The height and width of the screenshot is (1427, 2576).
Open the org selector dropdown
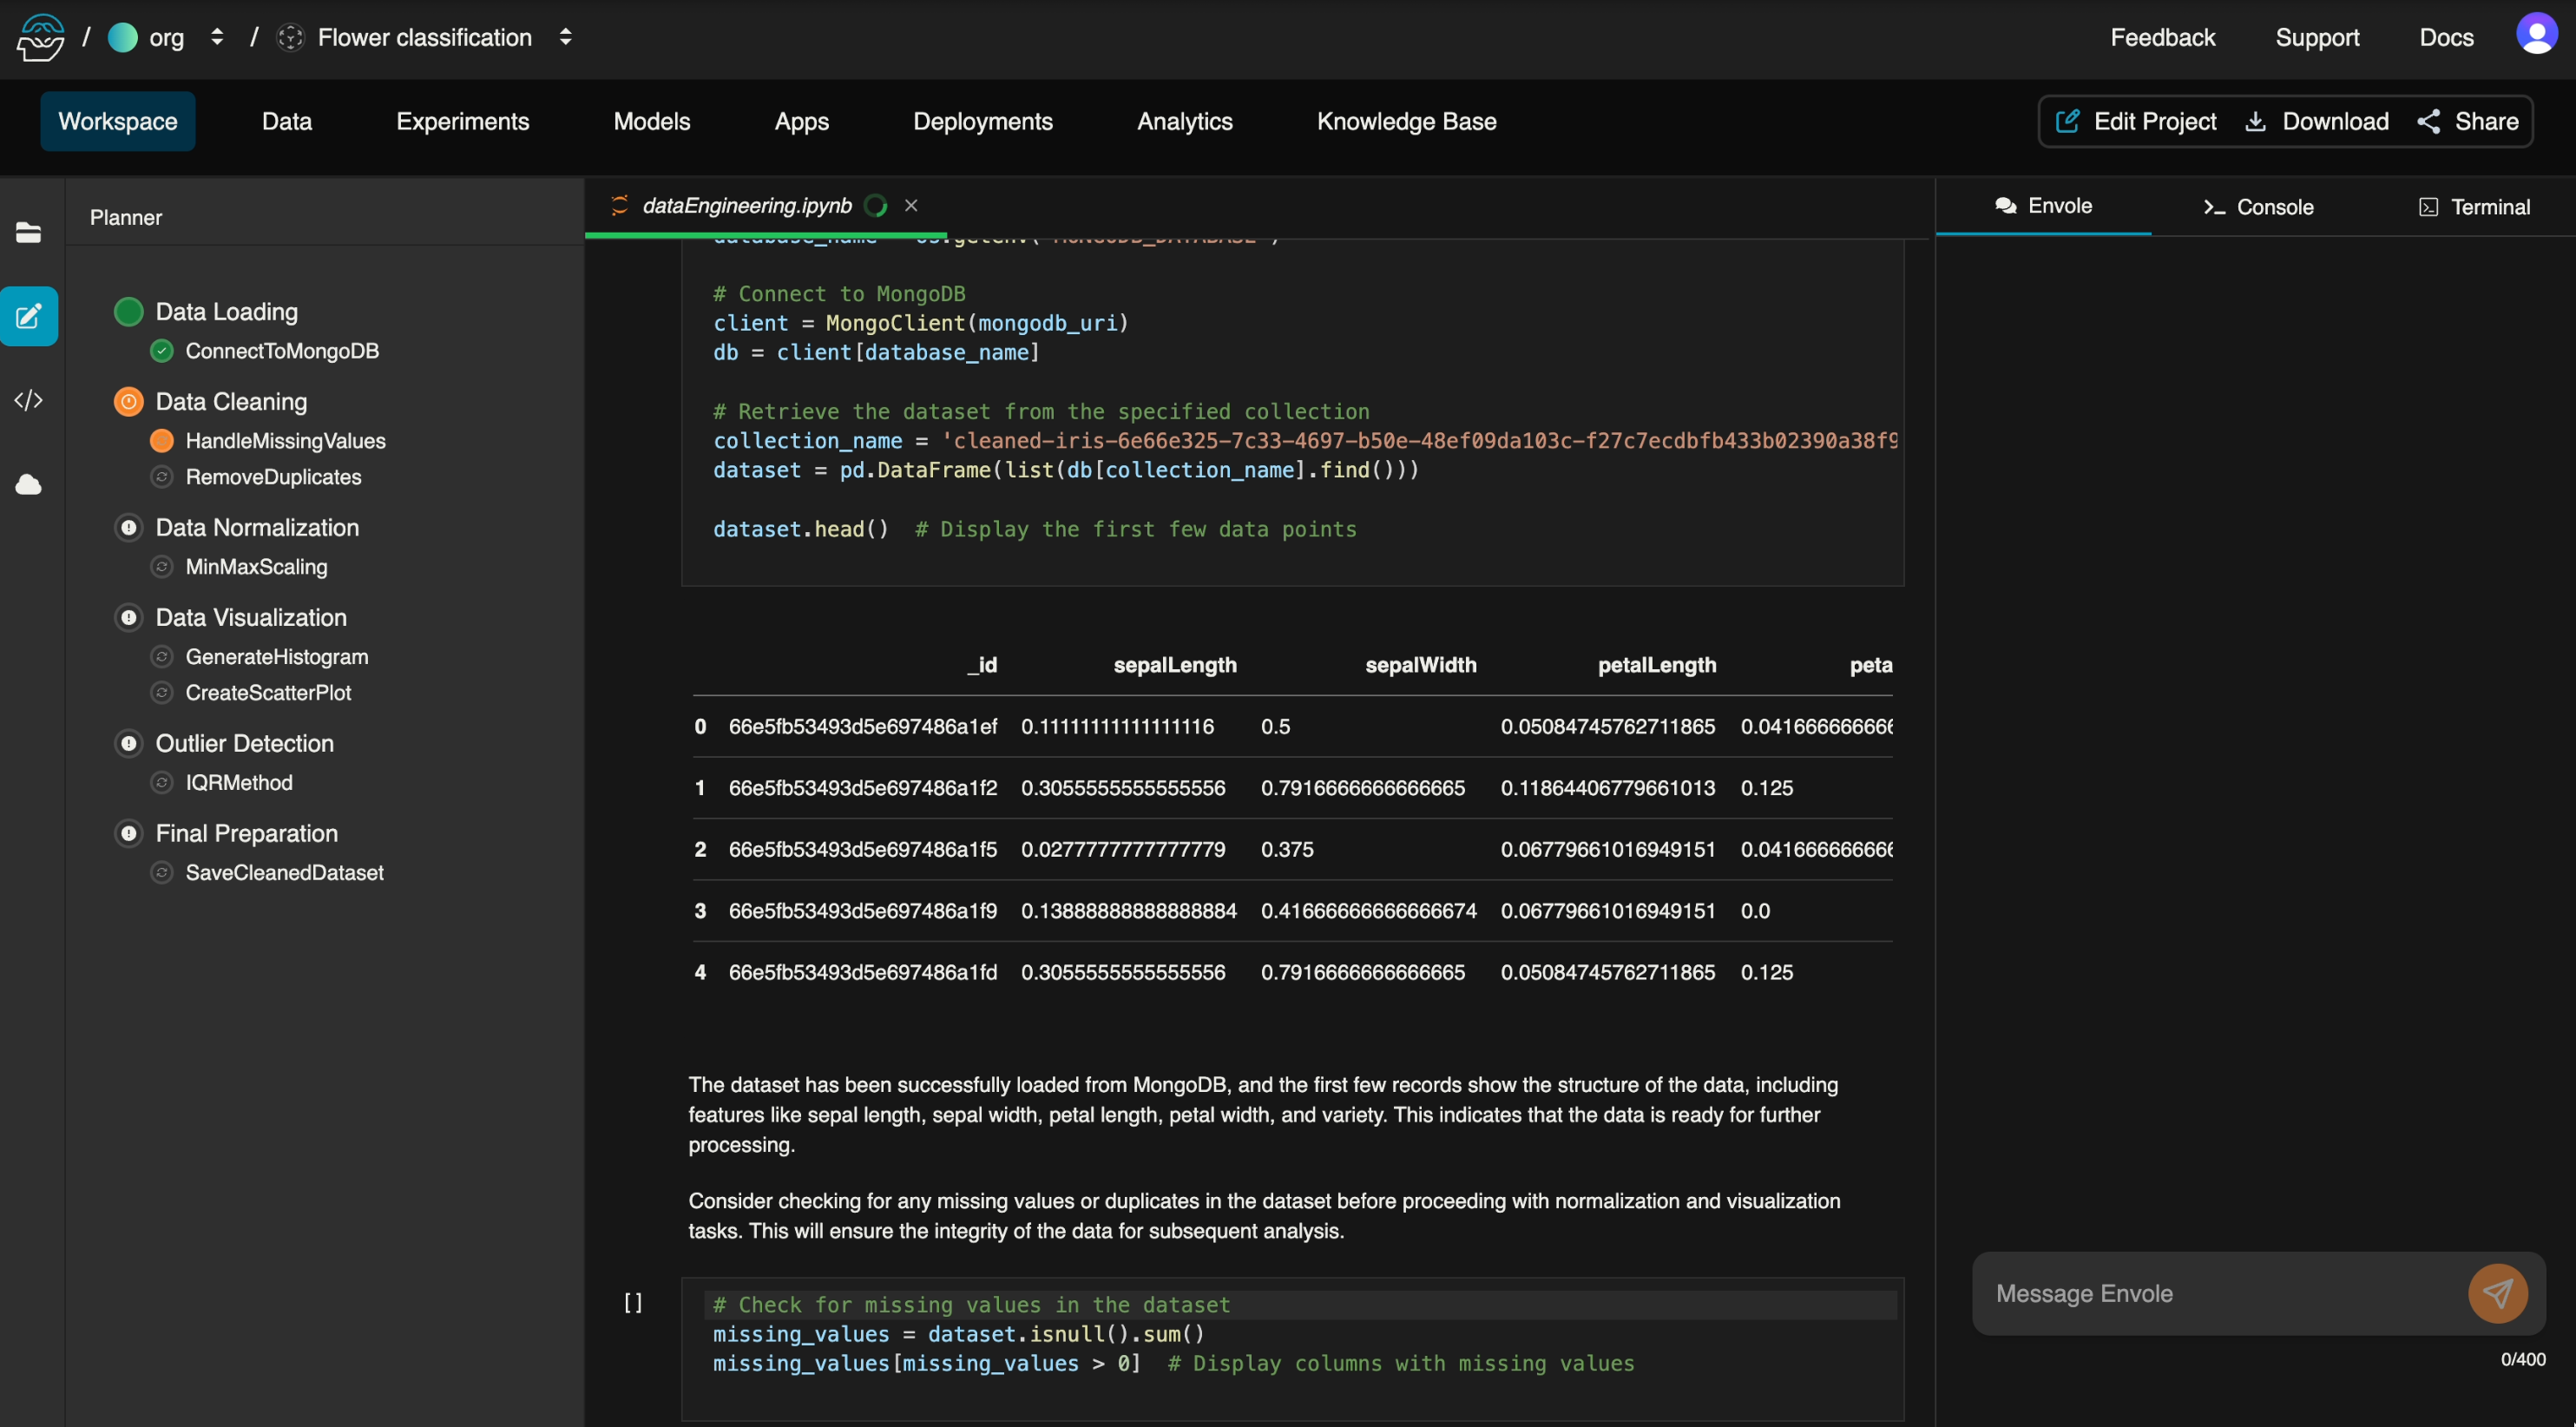[x=217, y=37]
